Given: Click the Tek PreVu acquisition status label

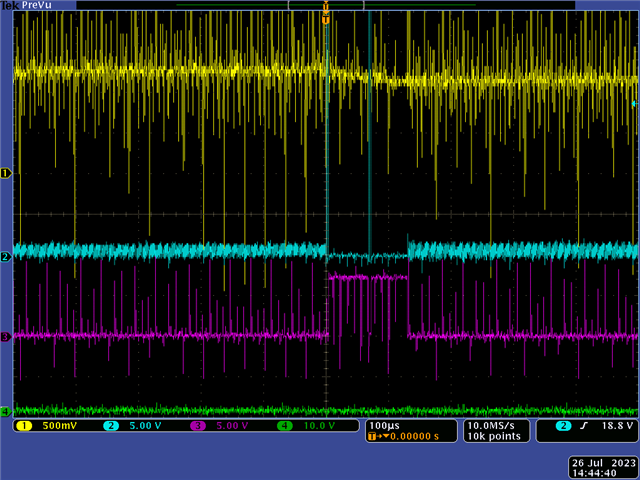Looking at the screenshot, I should (26, 5).
